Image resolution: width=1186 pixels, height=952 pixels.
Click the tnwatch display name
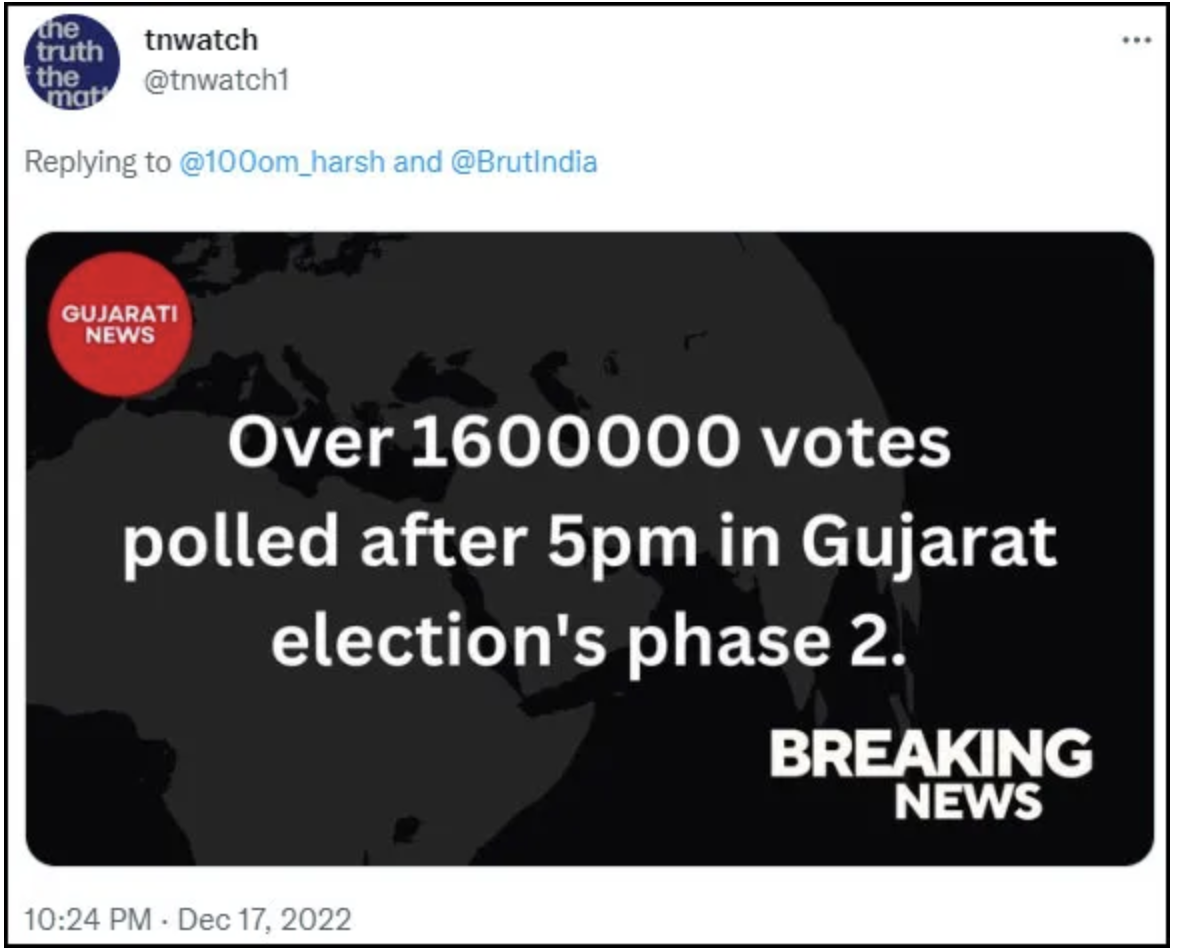click(201, 40)
